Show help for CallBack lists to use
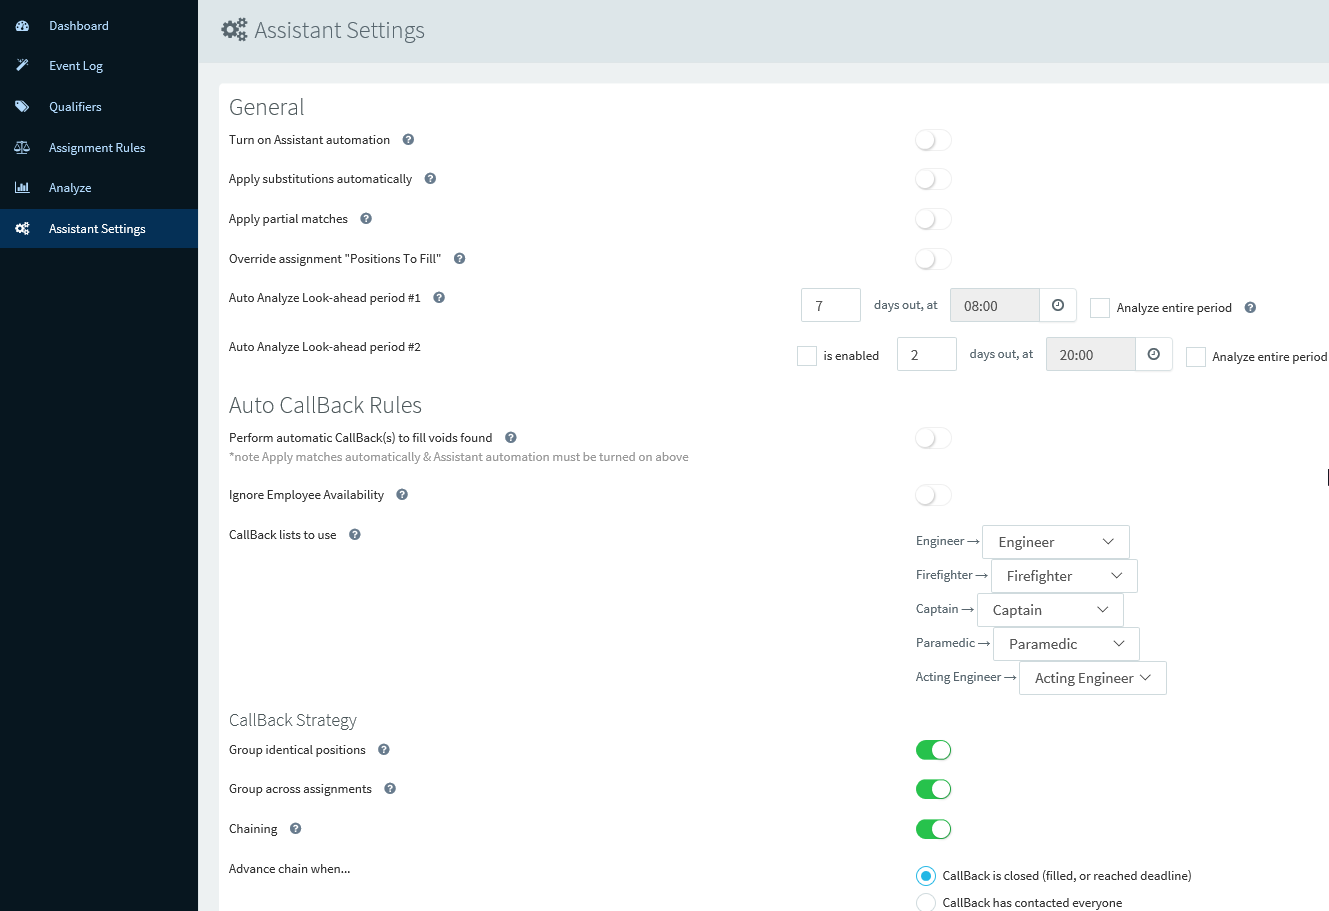The width and height of the screenshot is (1329, 911). tap(354, 535)
